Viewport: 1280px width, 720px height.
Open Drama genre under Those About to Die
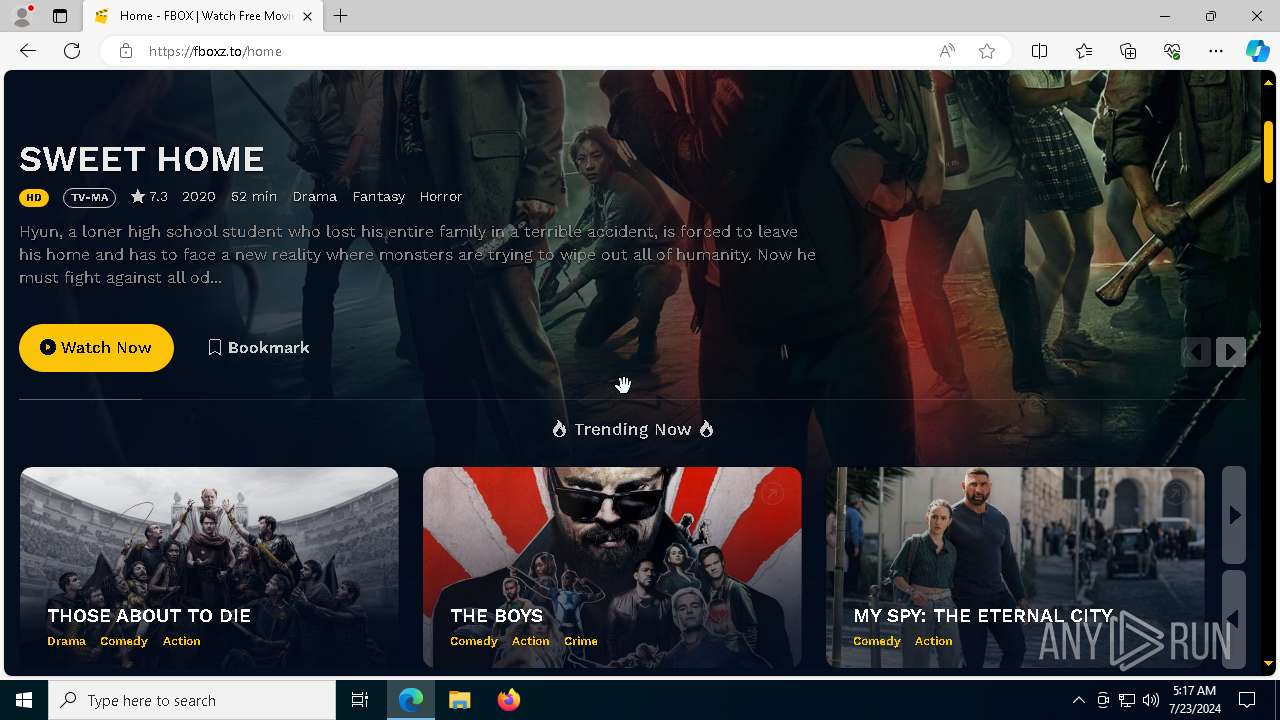[x=67, y=641]
